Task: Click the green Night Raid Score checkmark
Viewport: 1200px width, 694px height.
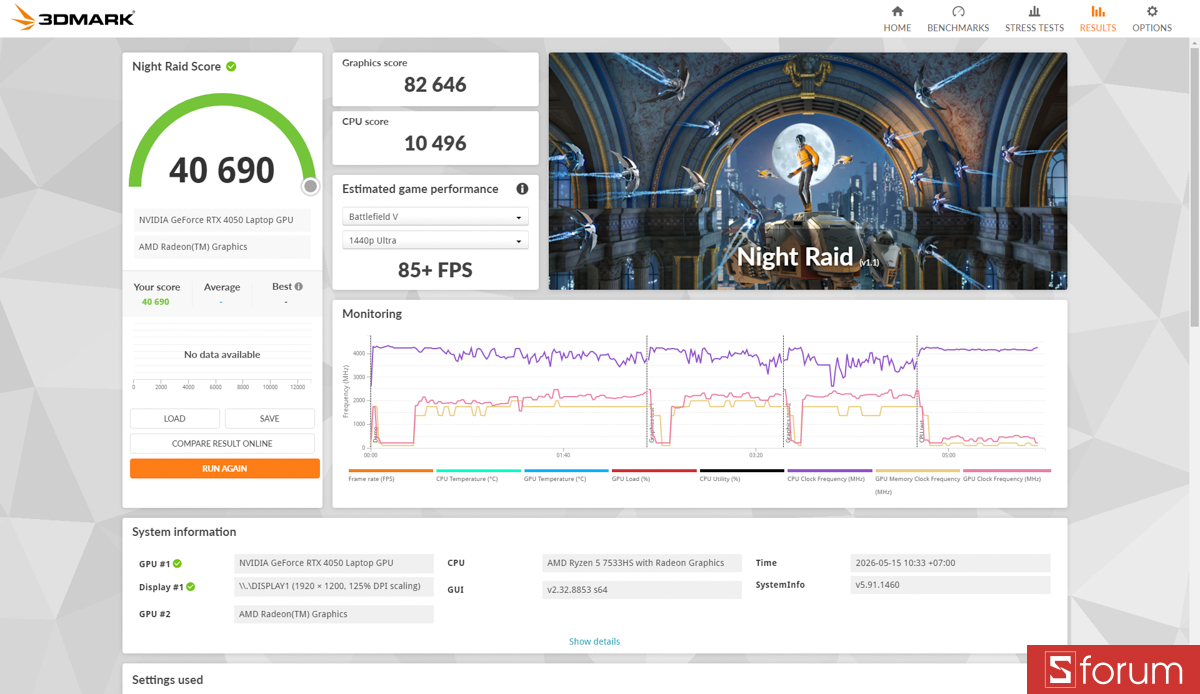Action: tap(231, 66)
